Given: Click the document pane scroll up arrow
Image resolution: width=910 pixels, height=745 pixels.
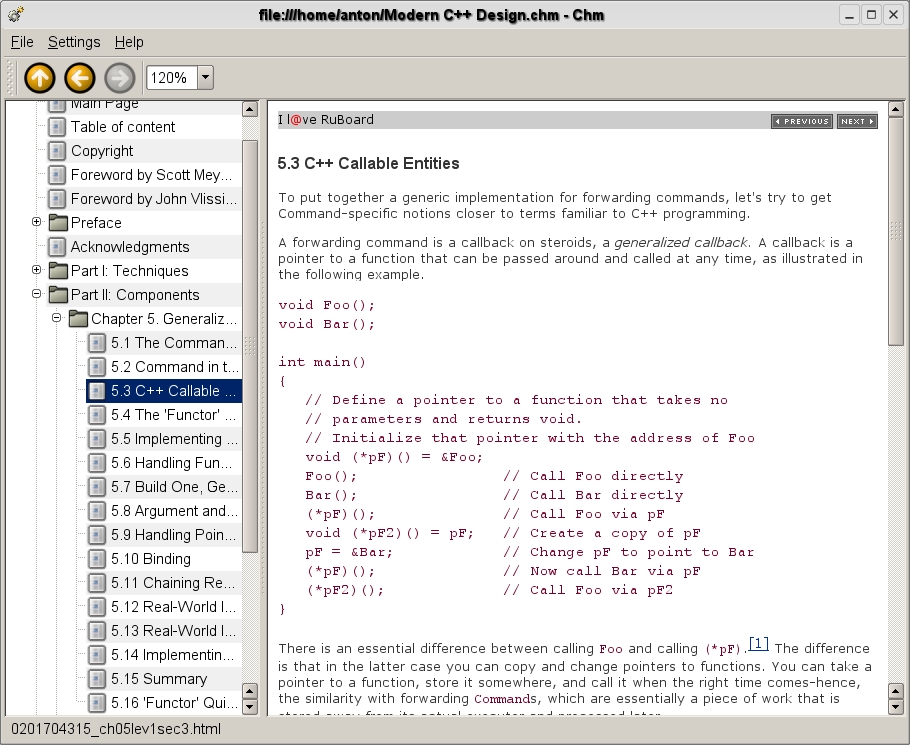Looking at the screenshot, I should [895, 109].
